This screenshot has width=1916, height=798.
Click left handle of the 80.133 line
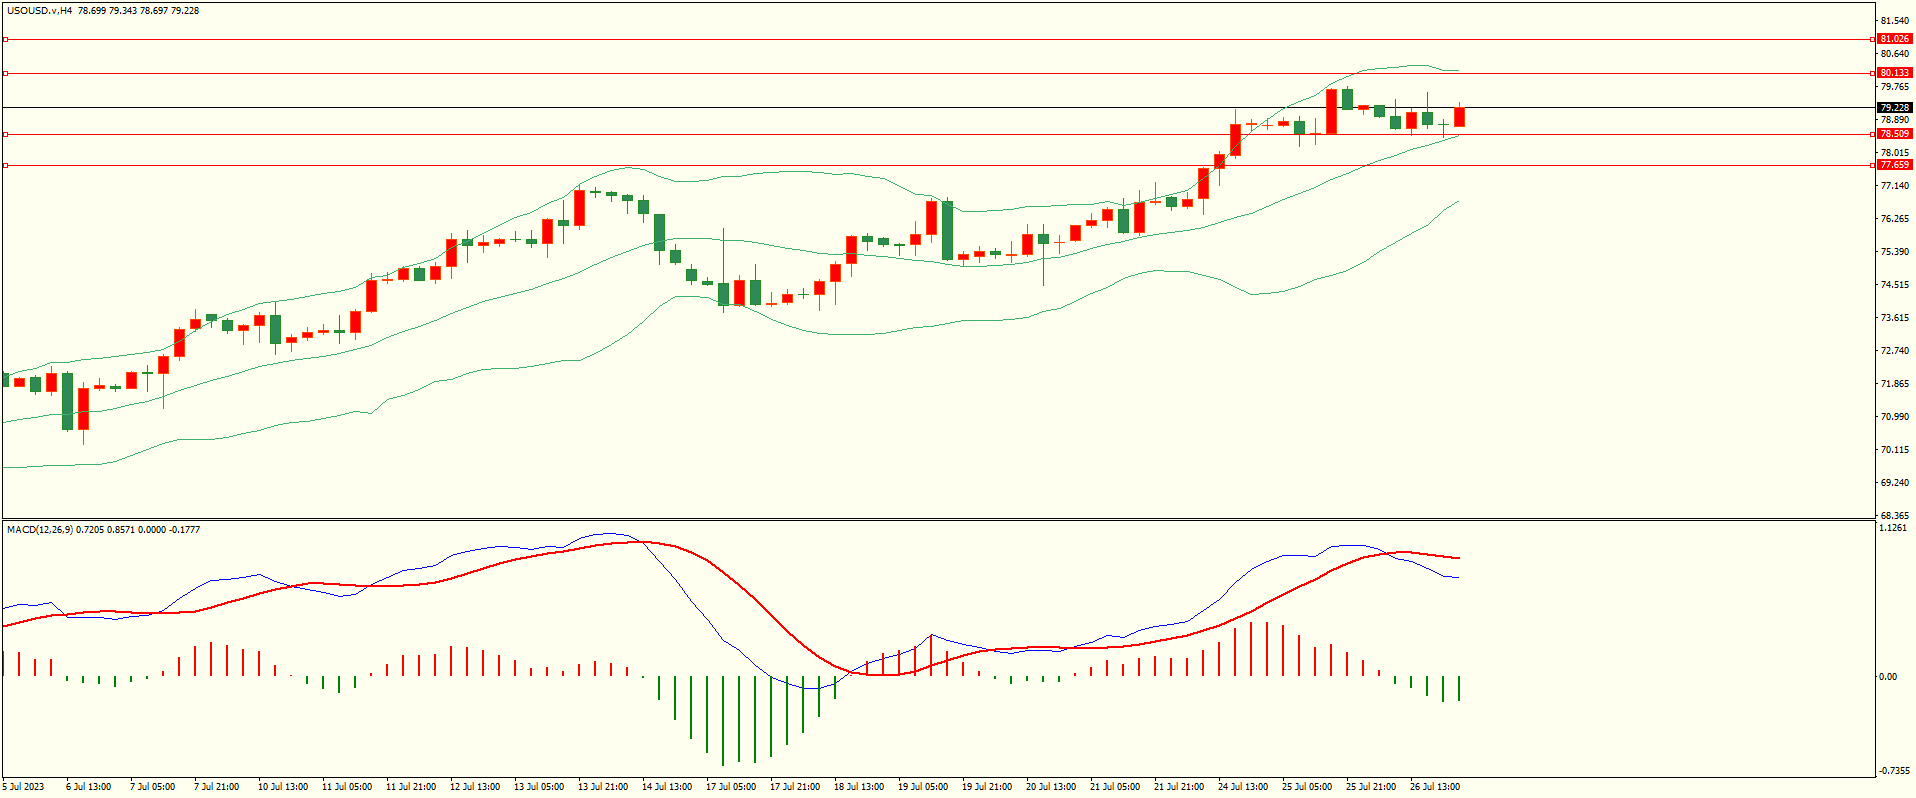(5, 73)
